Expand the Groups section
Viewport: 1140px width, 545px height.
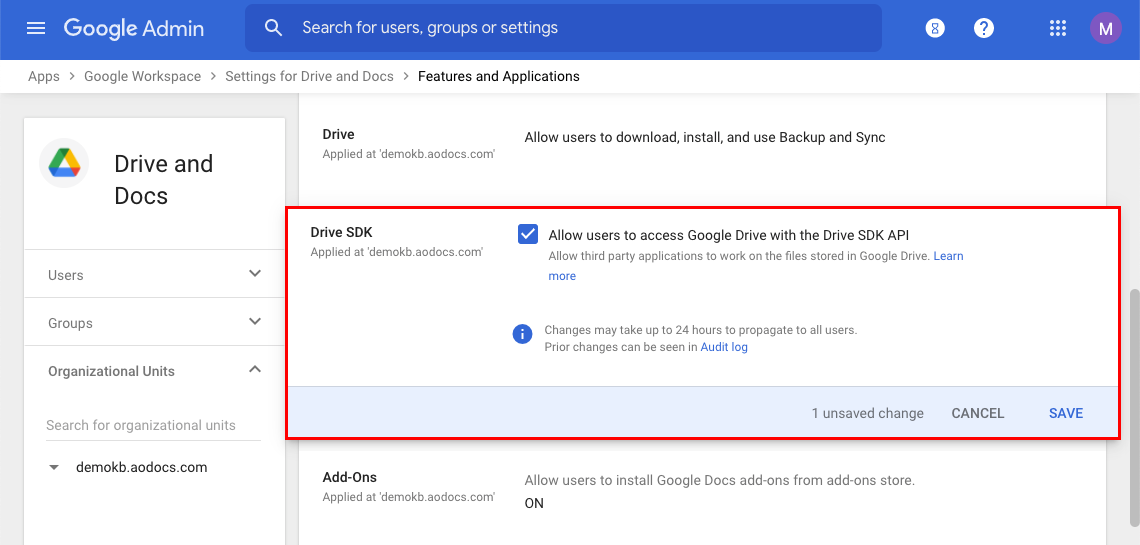coord(255,322)
